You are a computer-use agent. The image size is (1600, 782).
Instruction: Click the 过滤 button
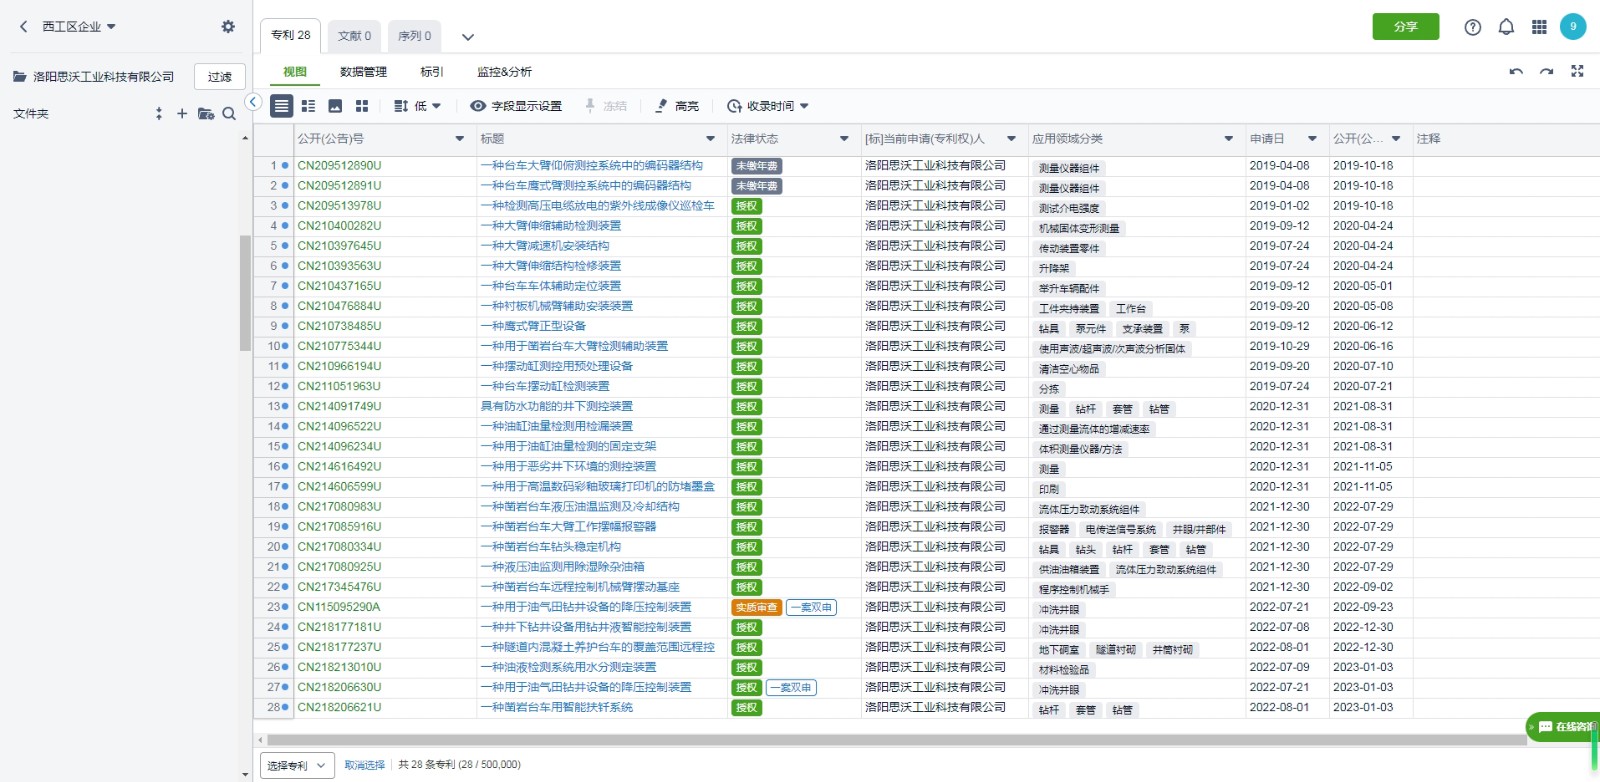coord(220,77)
